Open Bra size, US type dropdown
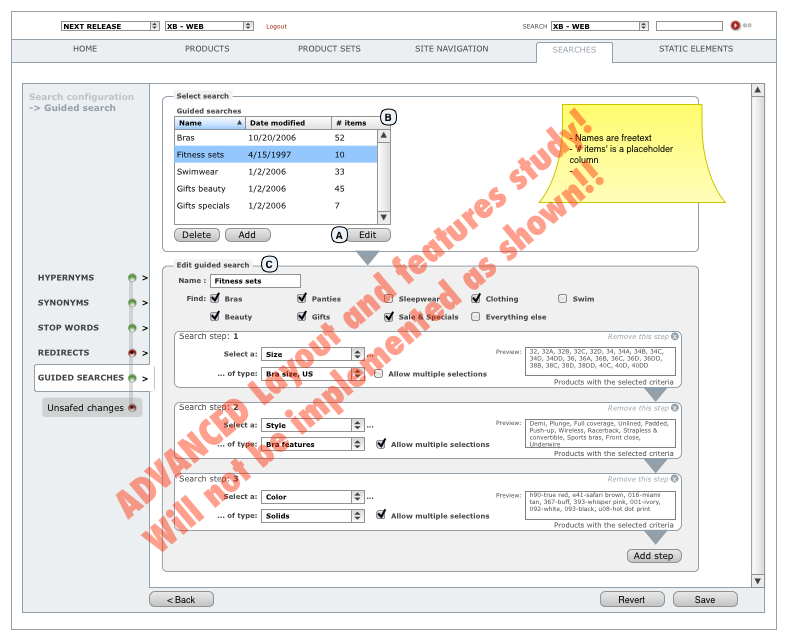 tap(313, 374)
